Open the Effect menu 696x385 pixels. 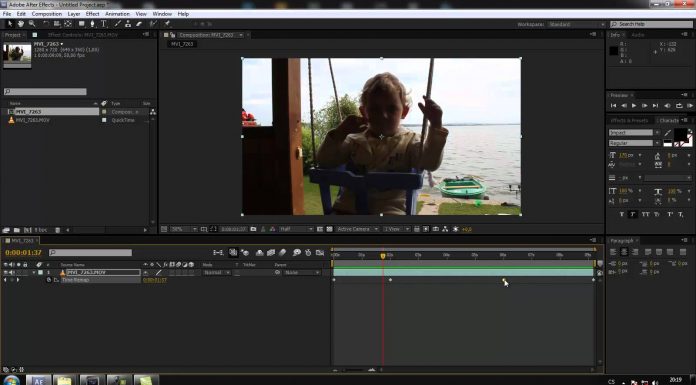[x=92, y=14]
